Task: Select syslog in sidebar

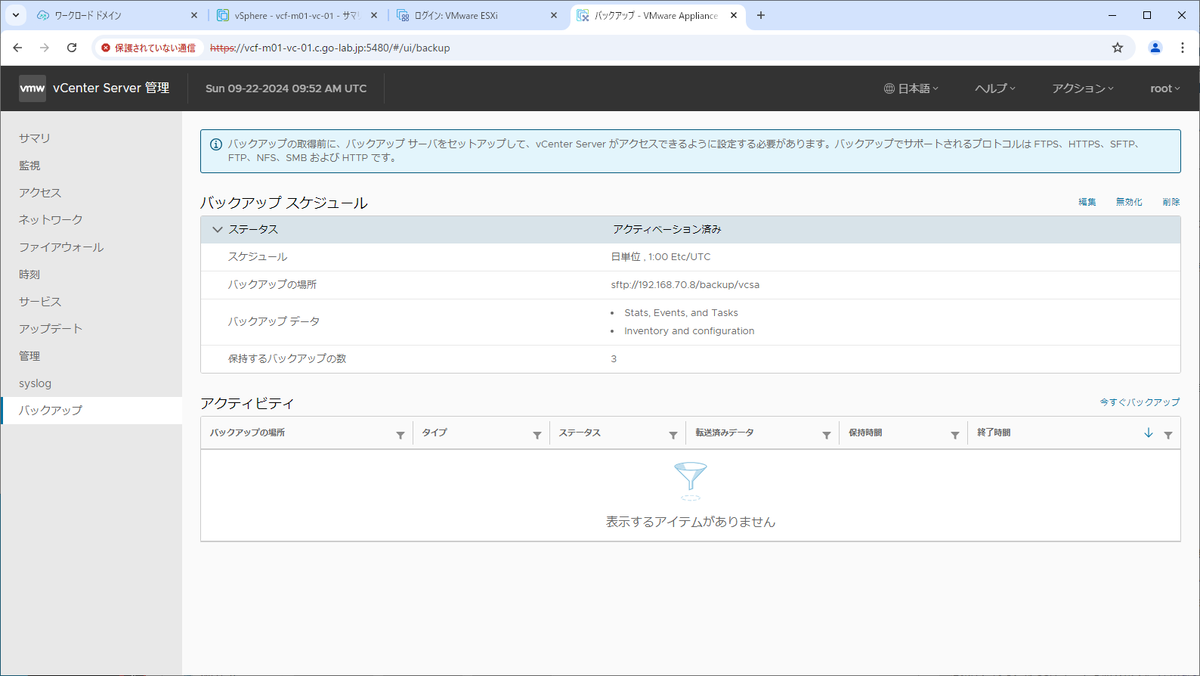Action: (91, 383)
